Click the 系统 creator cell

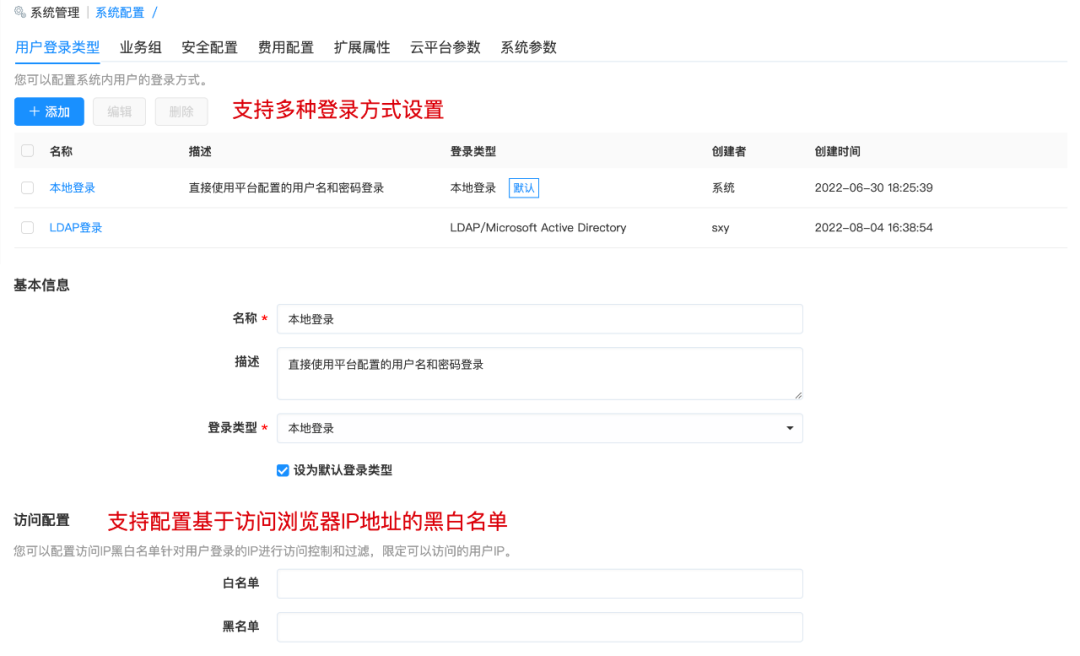point(723,187)
